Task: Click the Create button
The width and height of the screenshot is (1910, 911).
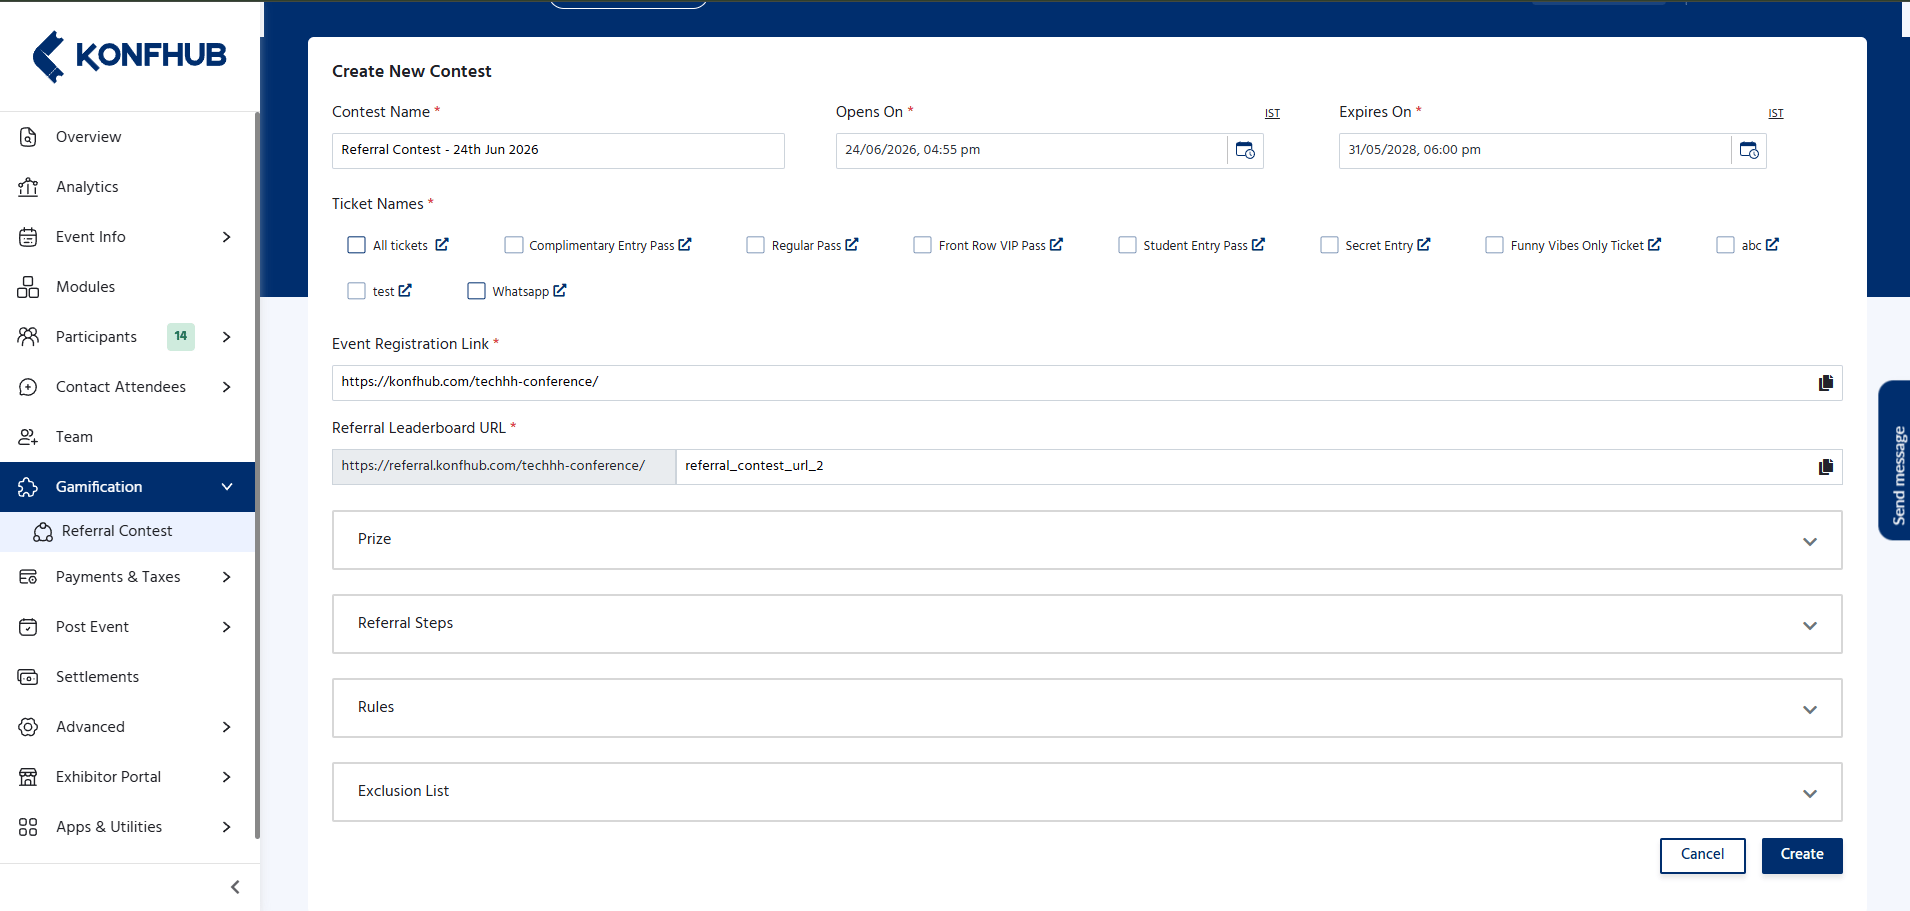Action: point(1802,855)
